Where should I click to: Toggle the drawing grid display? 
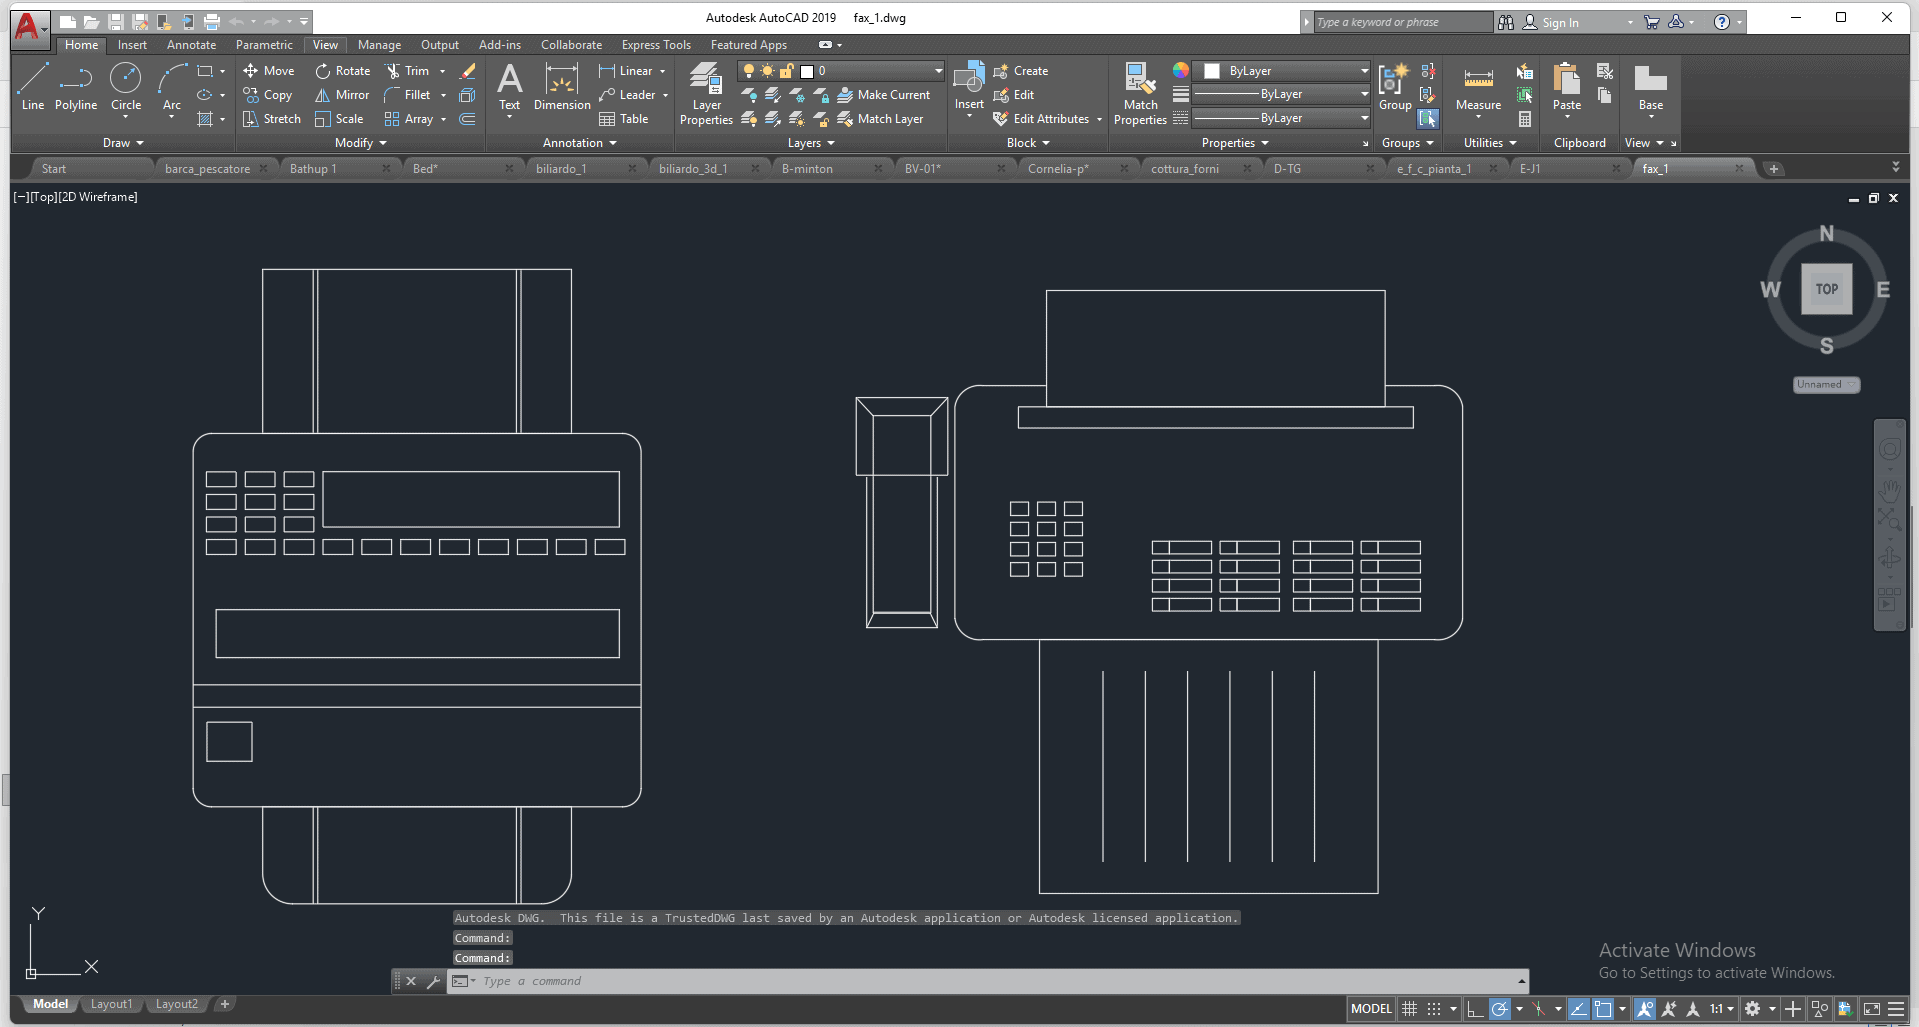1409,1009
